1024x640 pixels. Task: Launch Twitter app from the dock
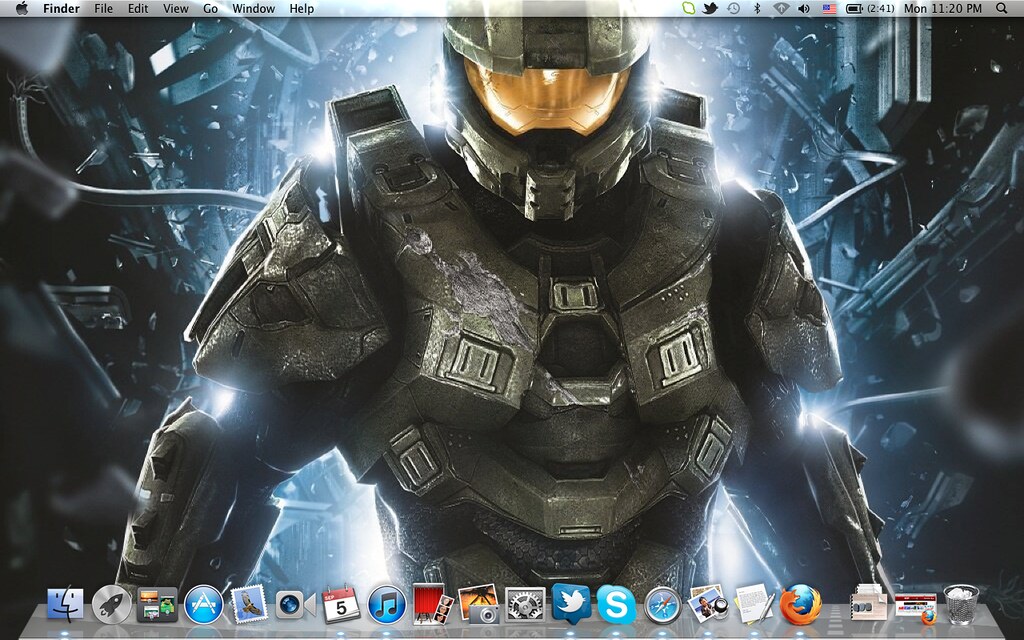(571, 603)
